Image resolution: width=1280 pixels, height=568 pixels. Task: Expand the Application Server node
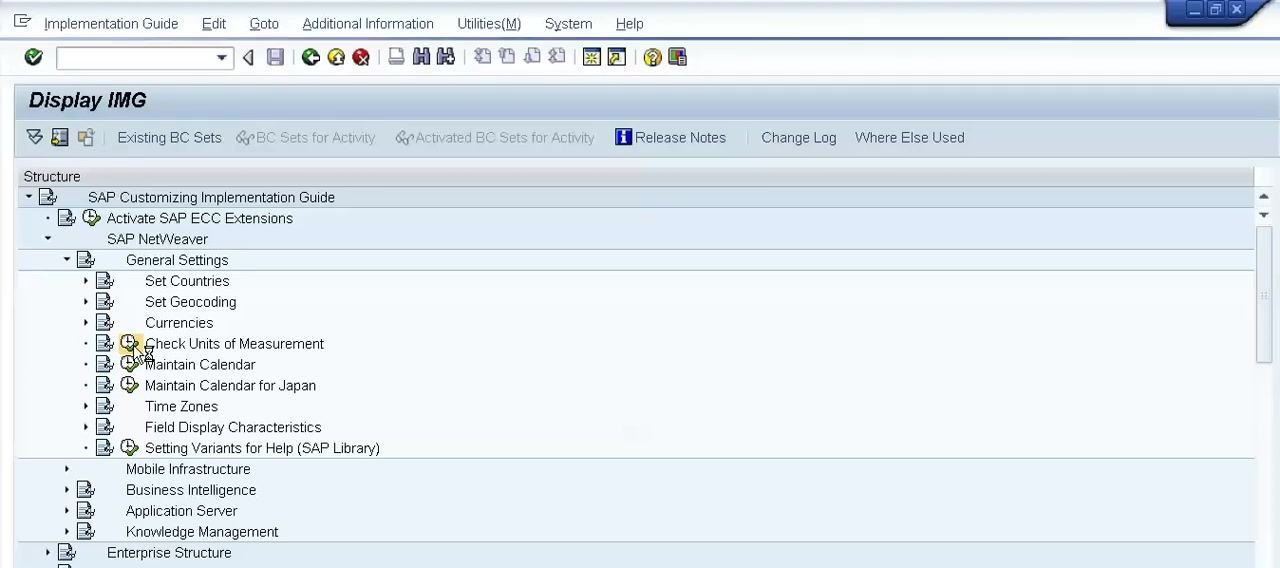point(67,511)
